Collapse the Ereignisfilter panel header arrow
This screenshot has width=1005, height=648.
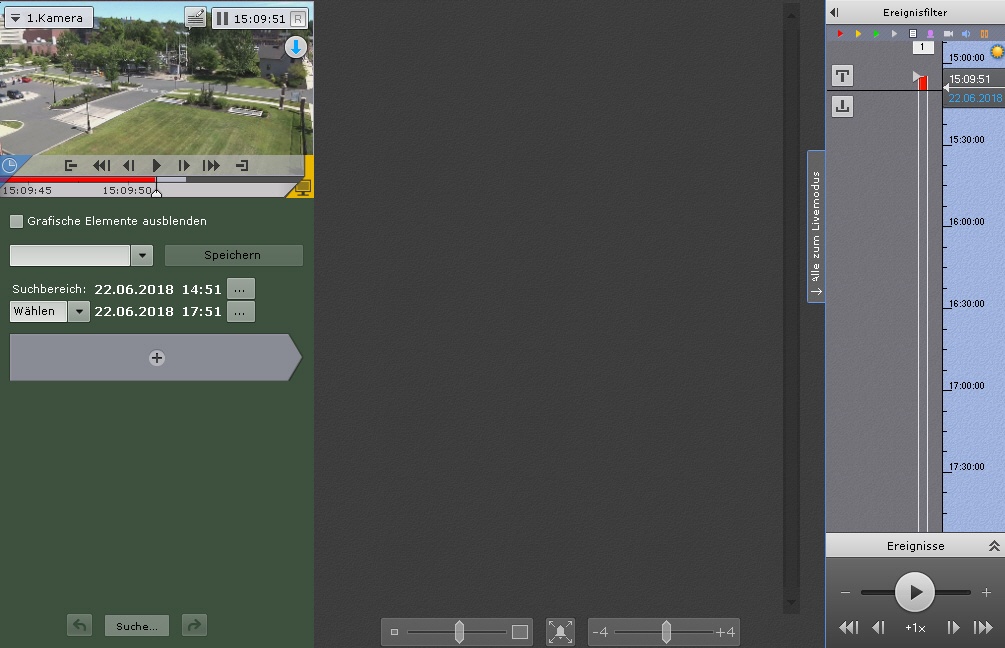[835, 12]
